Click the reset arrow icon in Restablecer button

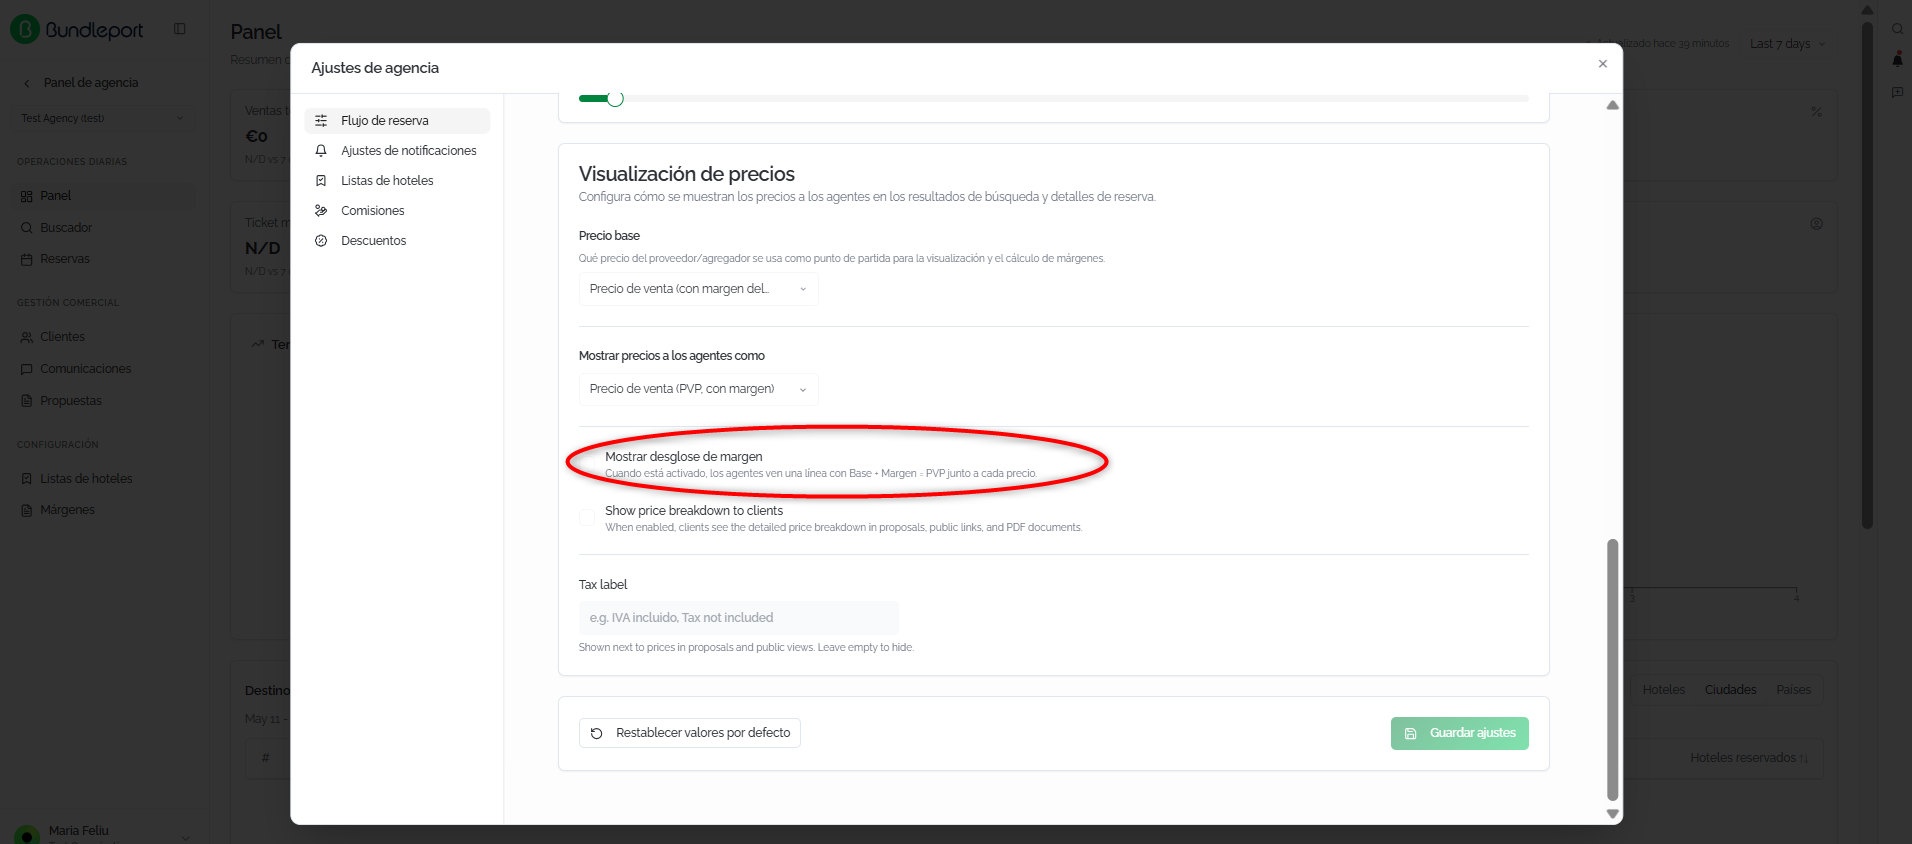coord(597,733)
